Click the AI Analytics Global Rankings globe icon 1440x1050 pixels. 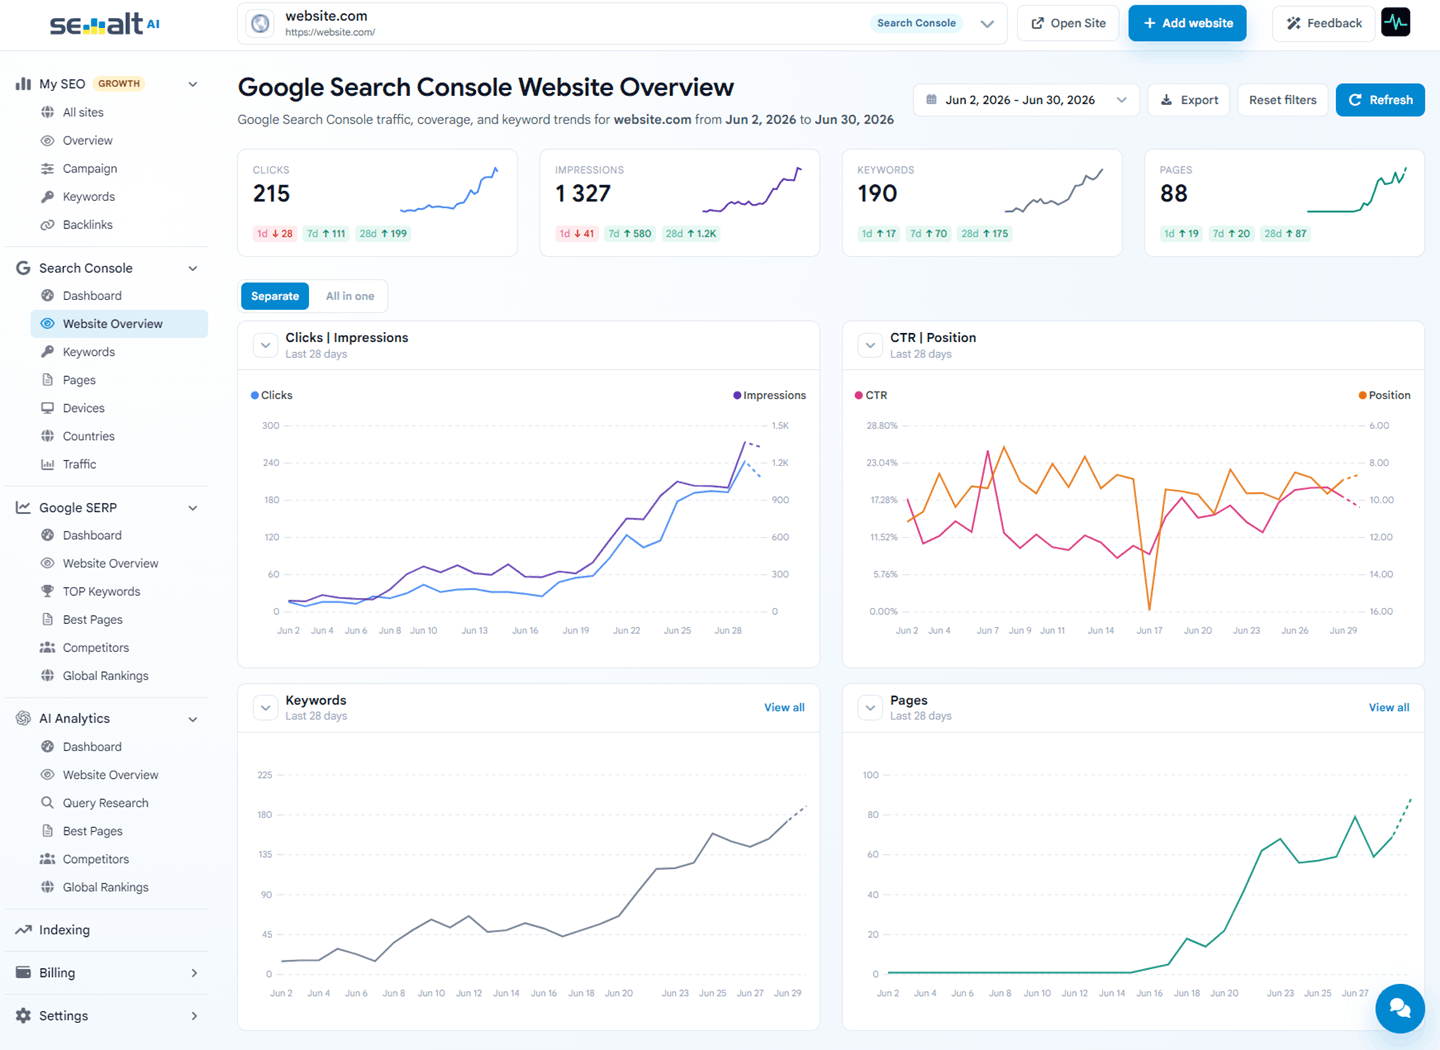(x=47, y=886)
